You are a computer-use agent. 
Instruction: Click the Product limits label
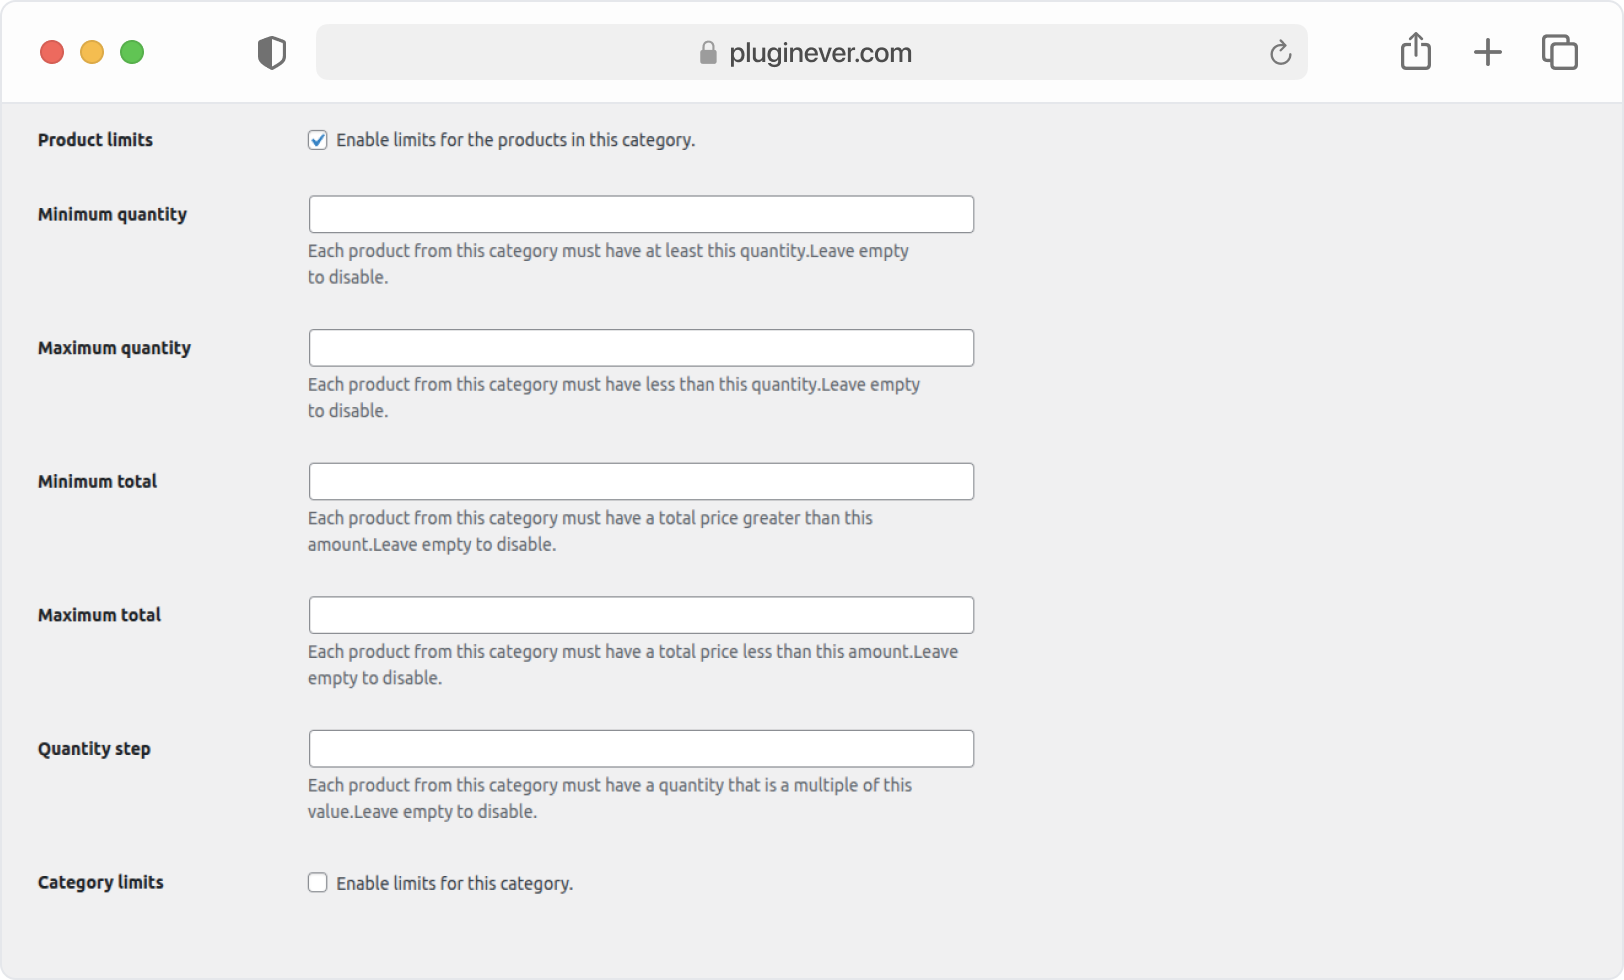pyautogui.click(x=95, y=140)
